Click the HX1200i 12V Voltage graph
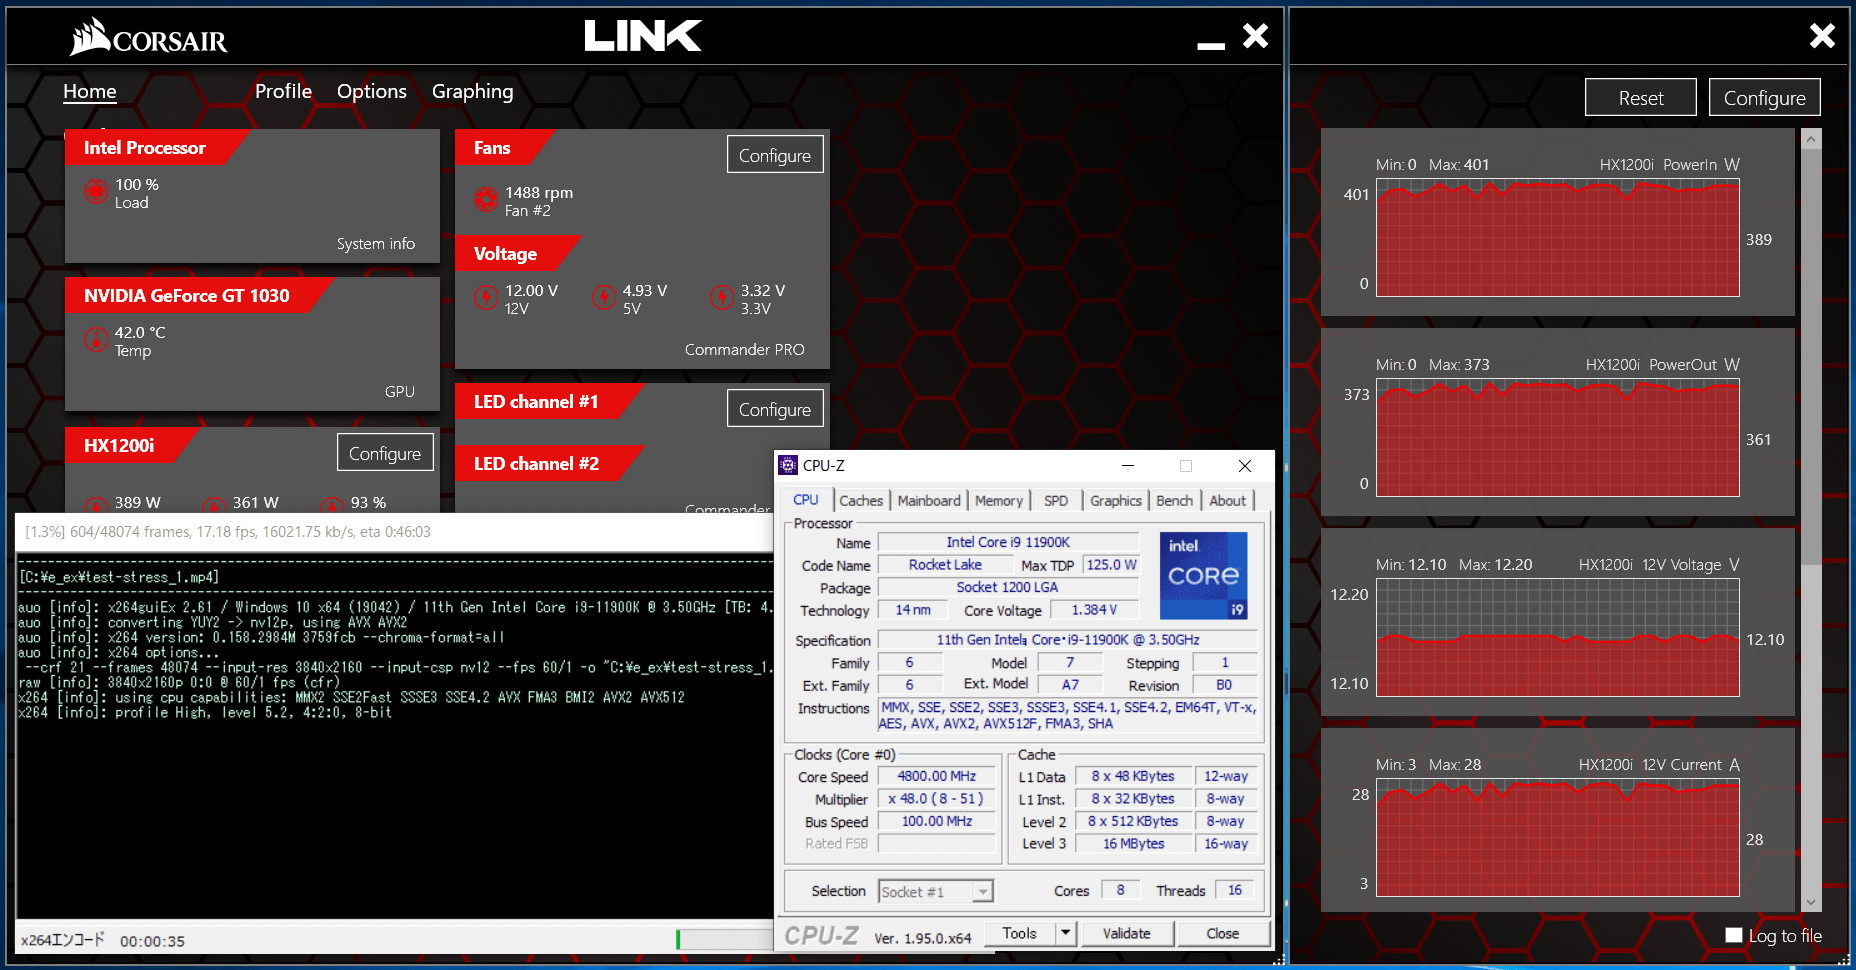 pyautogui.click(x=1558, y=638)
